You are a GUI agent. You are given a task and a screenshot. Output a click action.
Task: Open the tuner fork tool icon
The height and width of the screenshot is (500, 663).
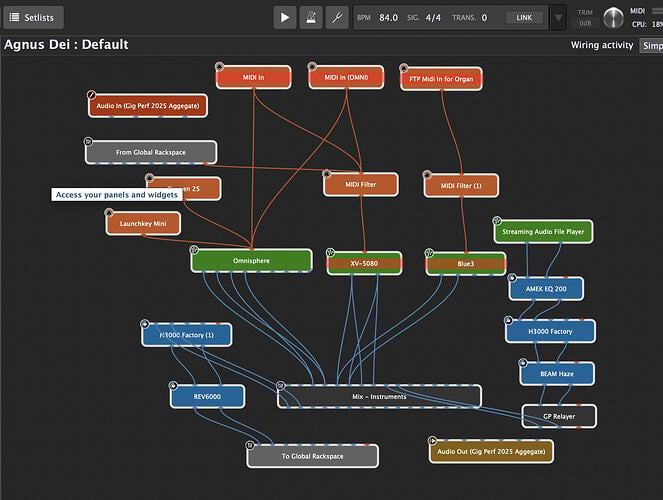tap(337, 17)
